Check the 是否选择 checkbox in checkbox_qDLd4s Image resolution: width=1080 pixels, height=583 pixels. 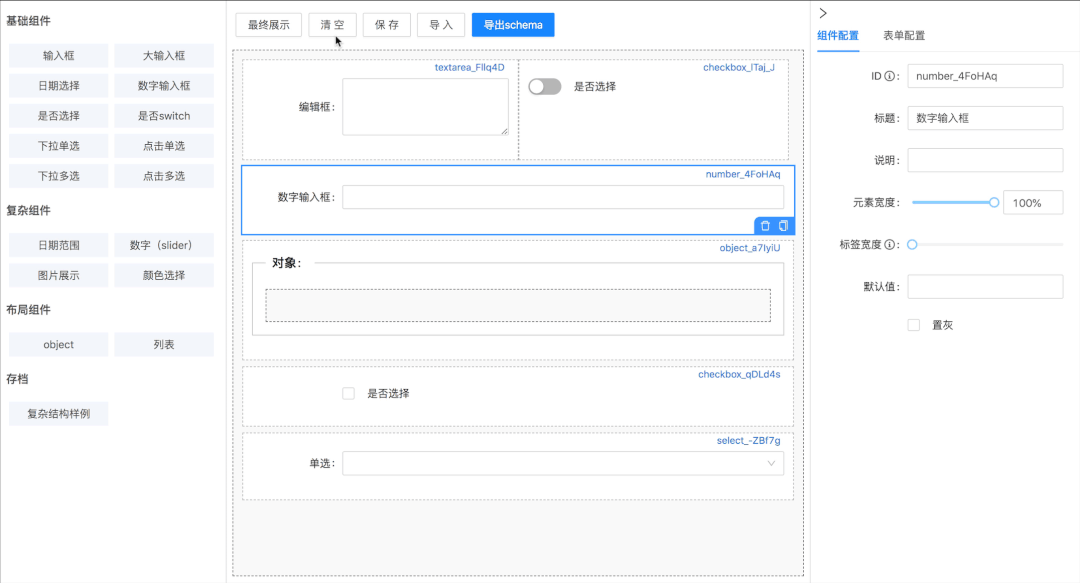[x=347, y=393]
